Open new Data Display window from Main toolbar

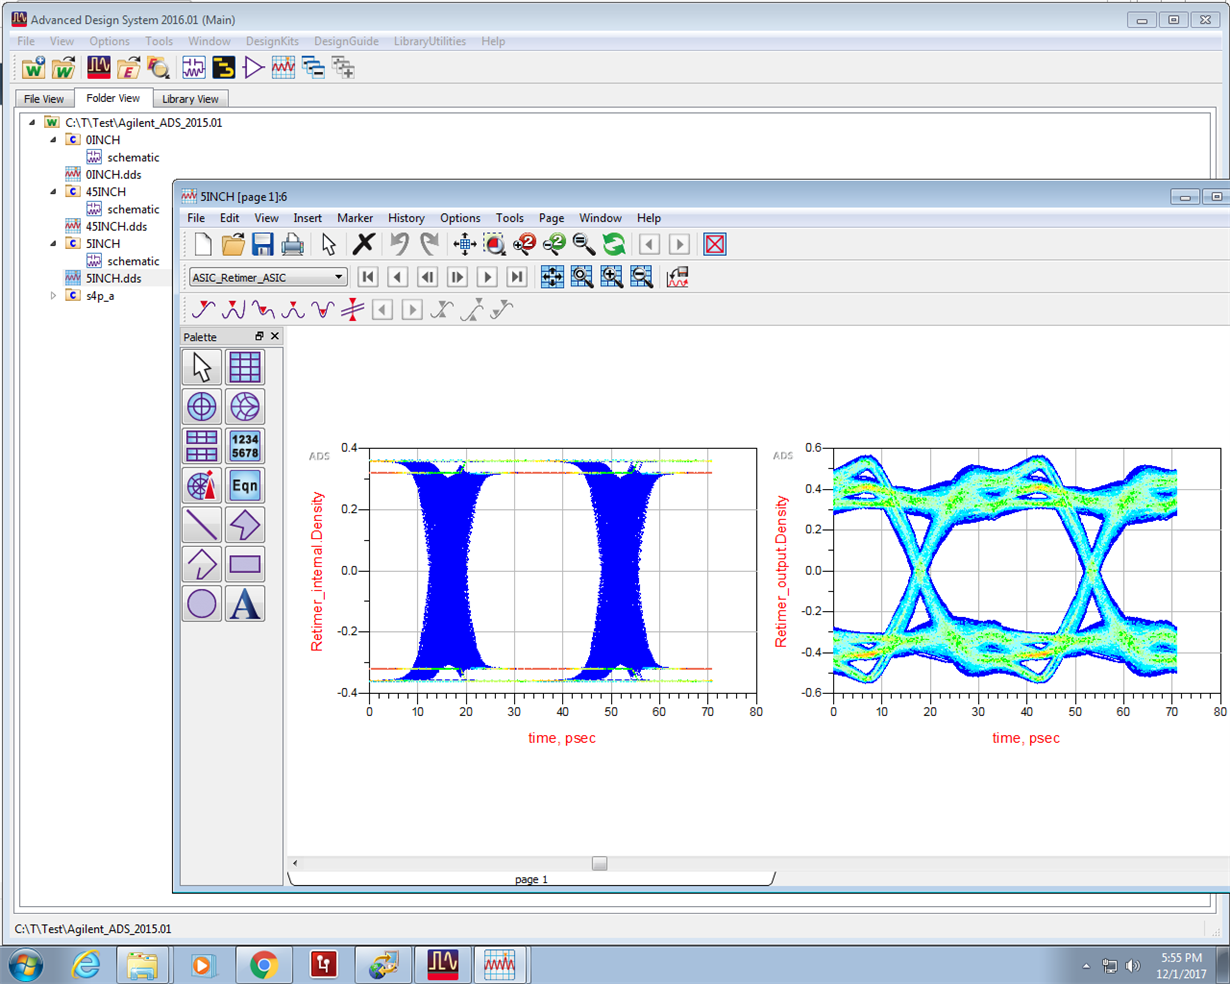pyautogui.click(x=284, y=68)
